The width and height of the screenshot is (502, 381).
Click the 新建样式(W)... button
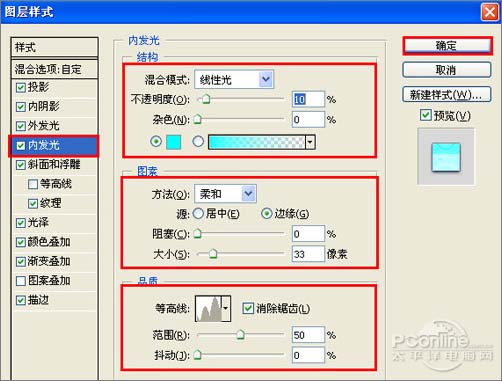(447, 95)
